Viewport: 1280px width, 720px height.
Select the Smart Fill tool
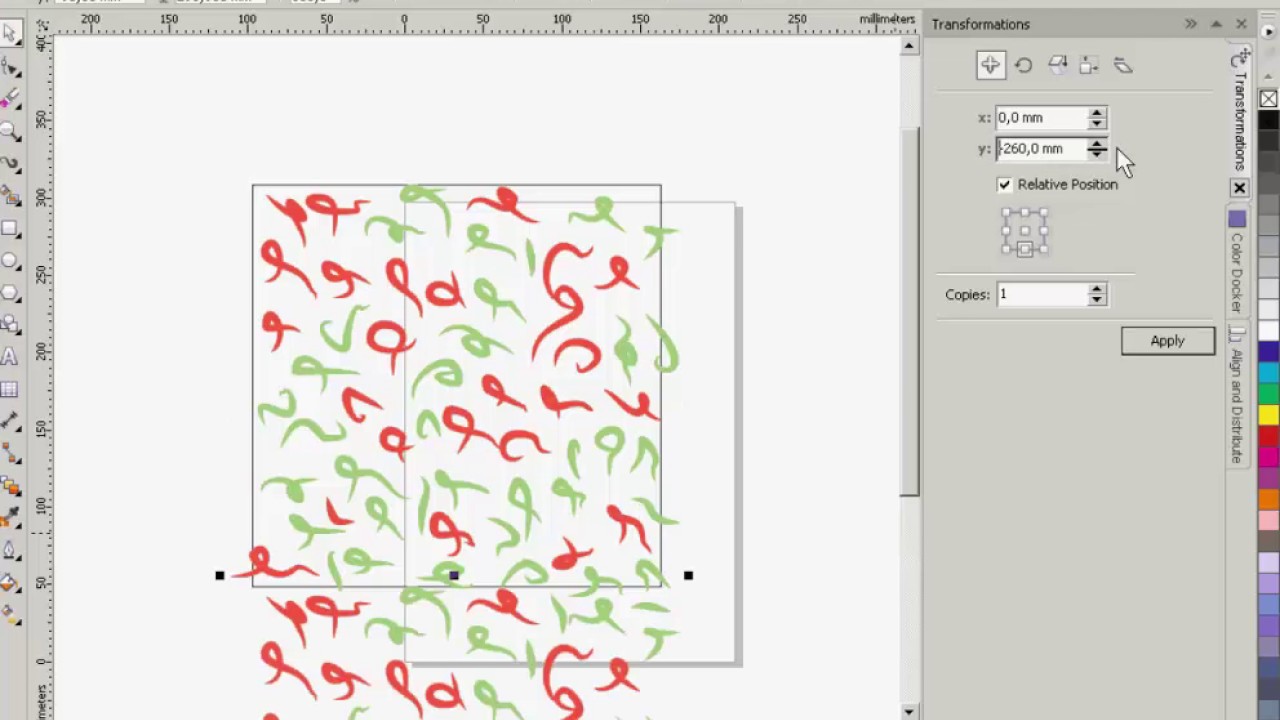[10, 195]
